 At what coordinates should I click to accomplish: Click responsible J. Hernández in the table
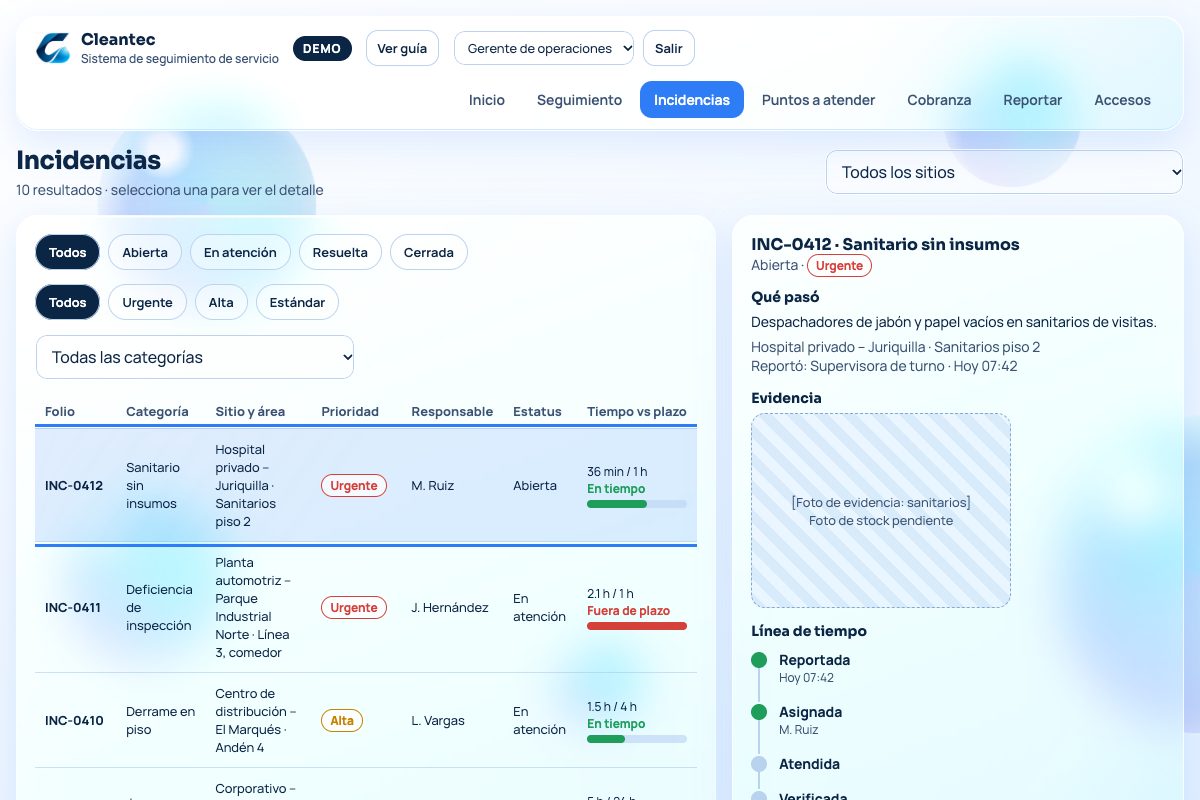450,607
